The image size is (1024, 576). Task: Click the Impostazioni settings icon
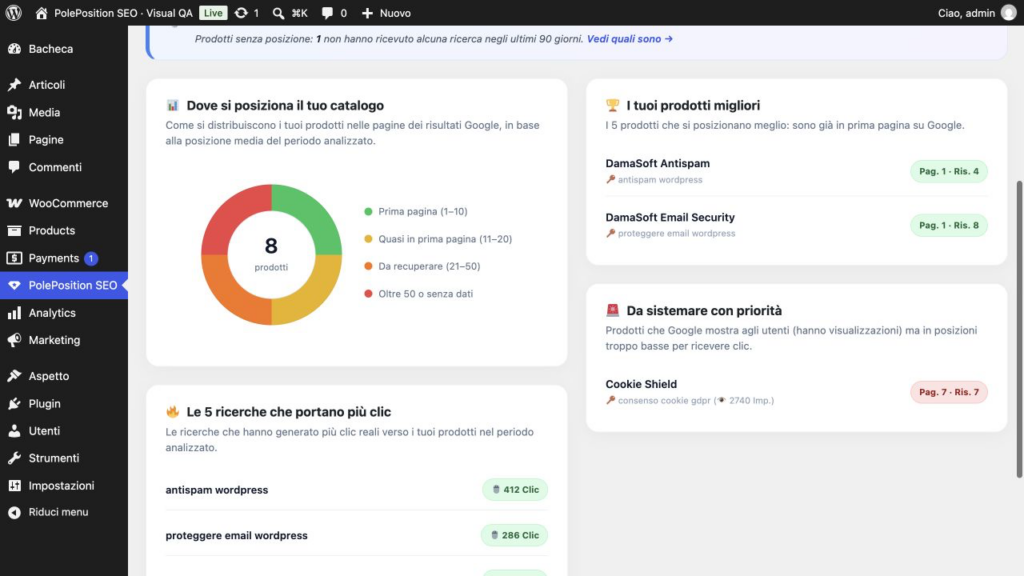[14, 486]
